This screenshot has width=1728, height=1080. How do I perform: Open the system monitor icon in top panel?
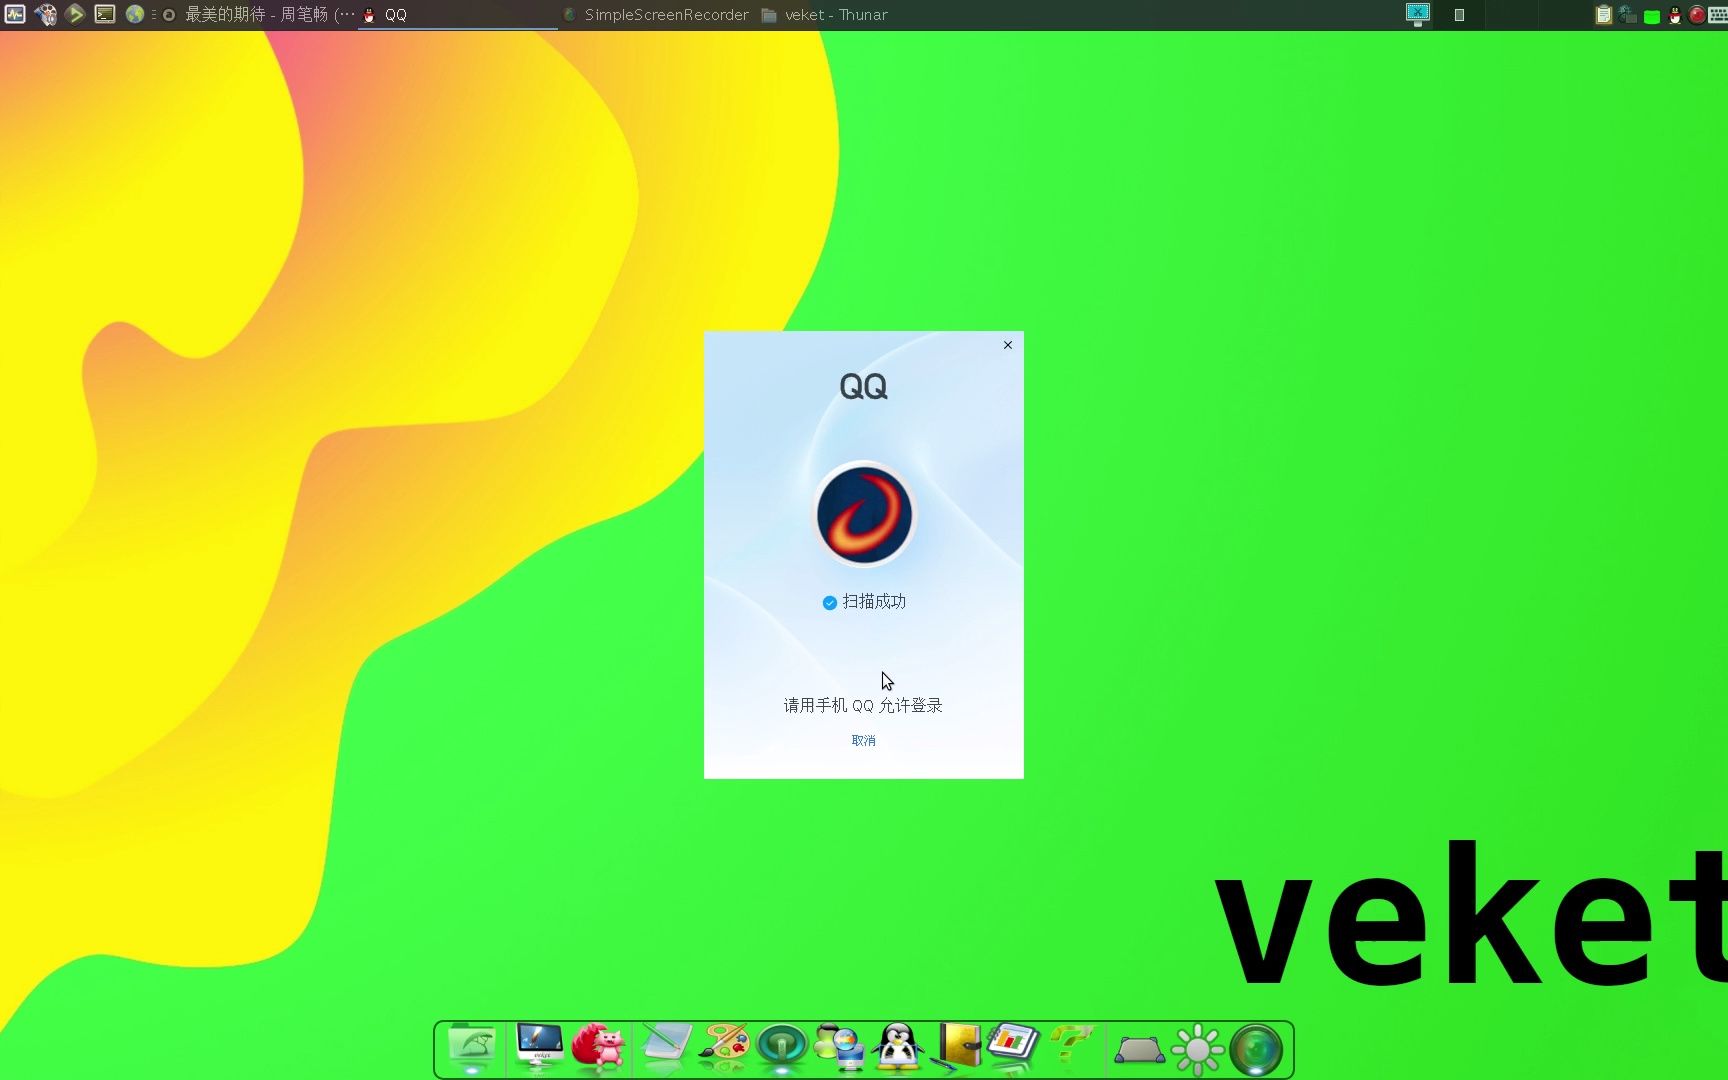(15, 14)
